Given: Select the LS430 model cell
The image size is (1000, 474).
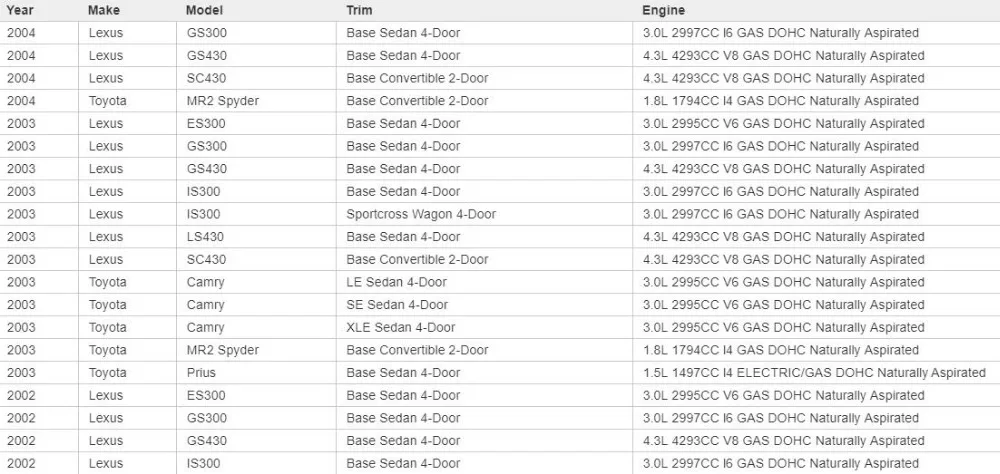Looking at the screenshot, I should (256, 237).
